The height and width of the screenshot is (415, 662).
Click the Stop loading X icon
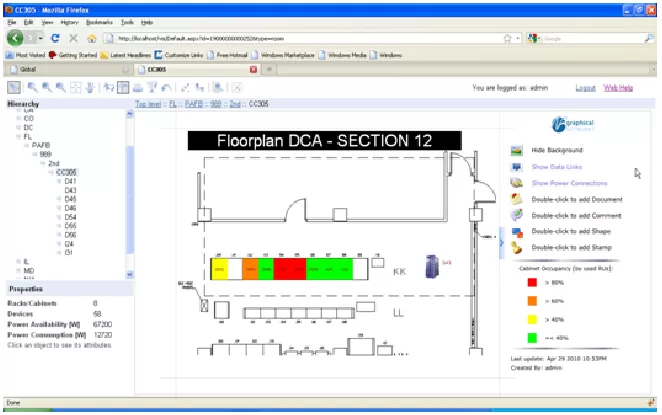click(x=73, y=38)
